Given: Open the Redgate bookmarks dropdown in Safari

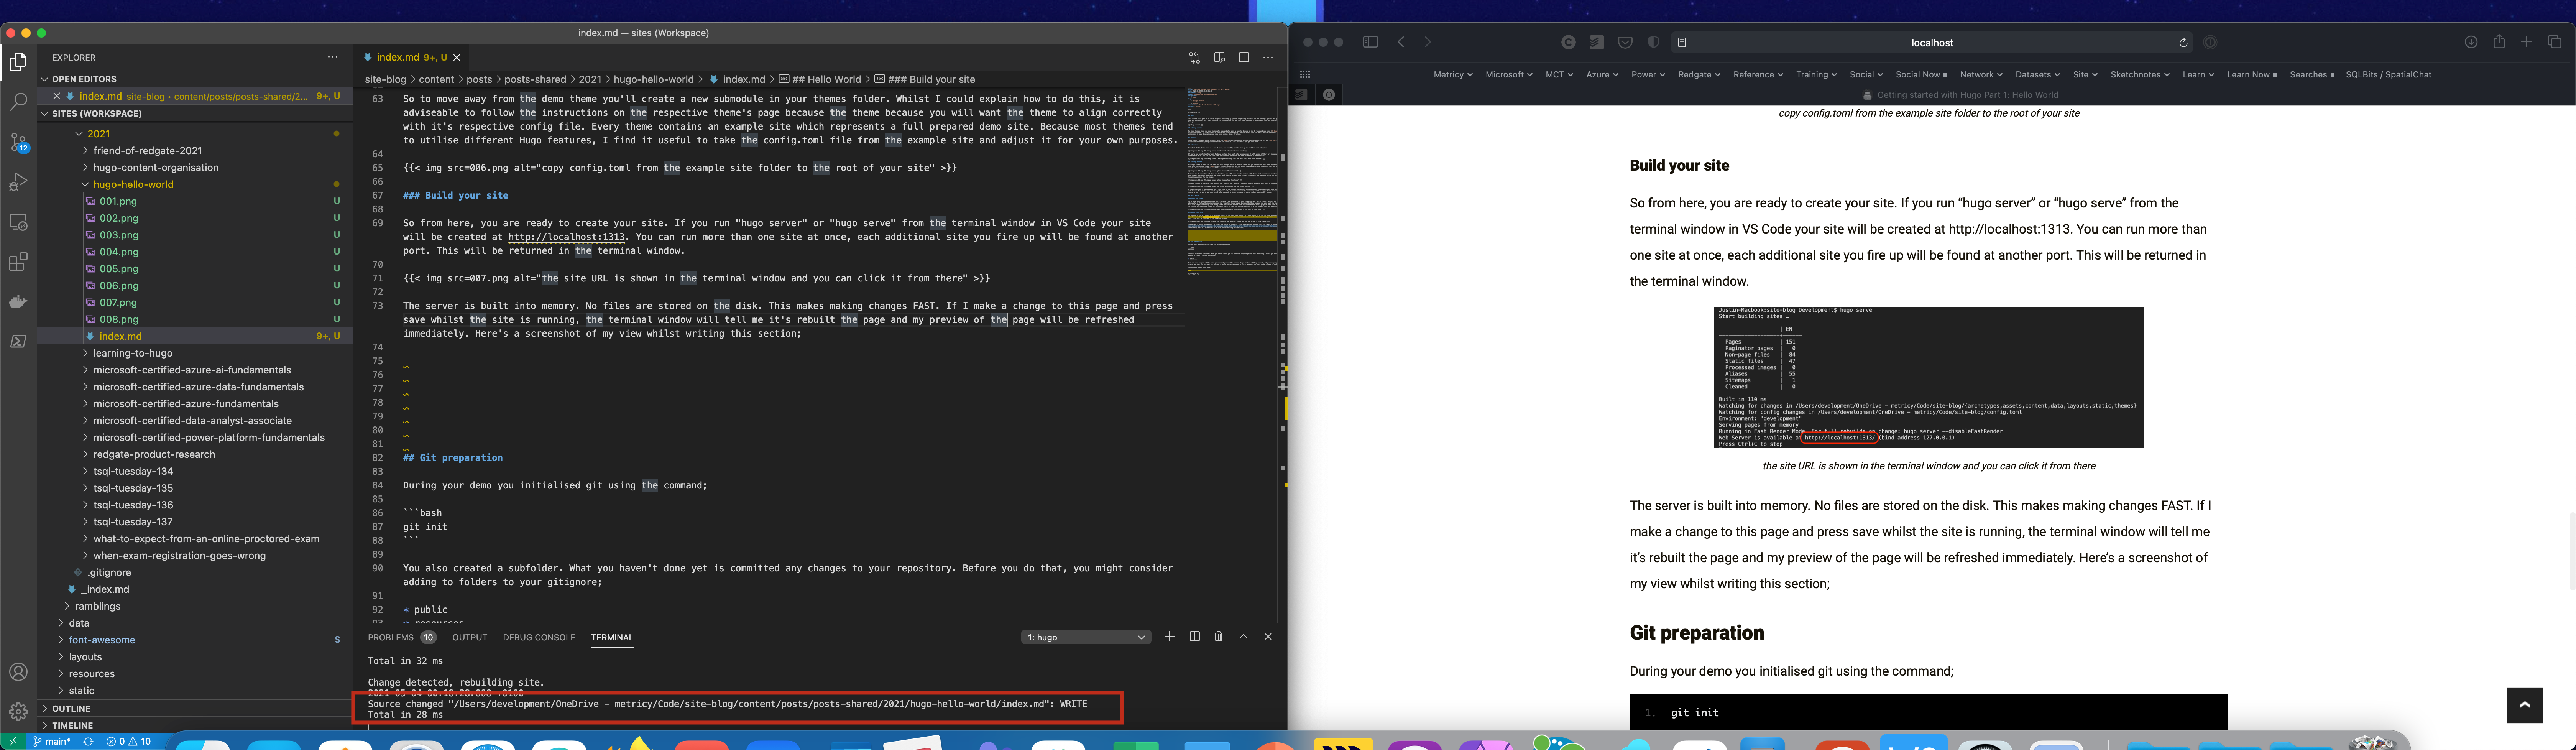Looking at the screenshot, I should [x=1698, y=74].
